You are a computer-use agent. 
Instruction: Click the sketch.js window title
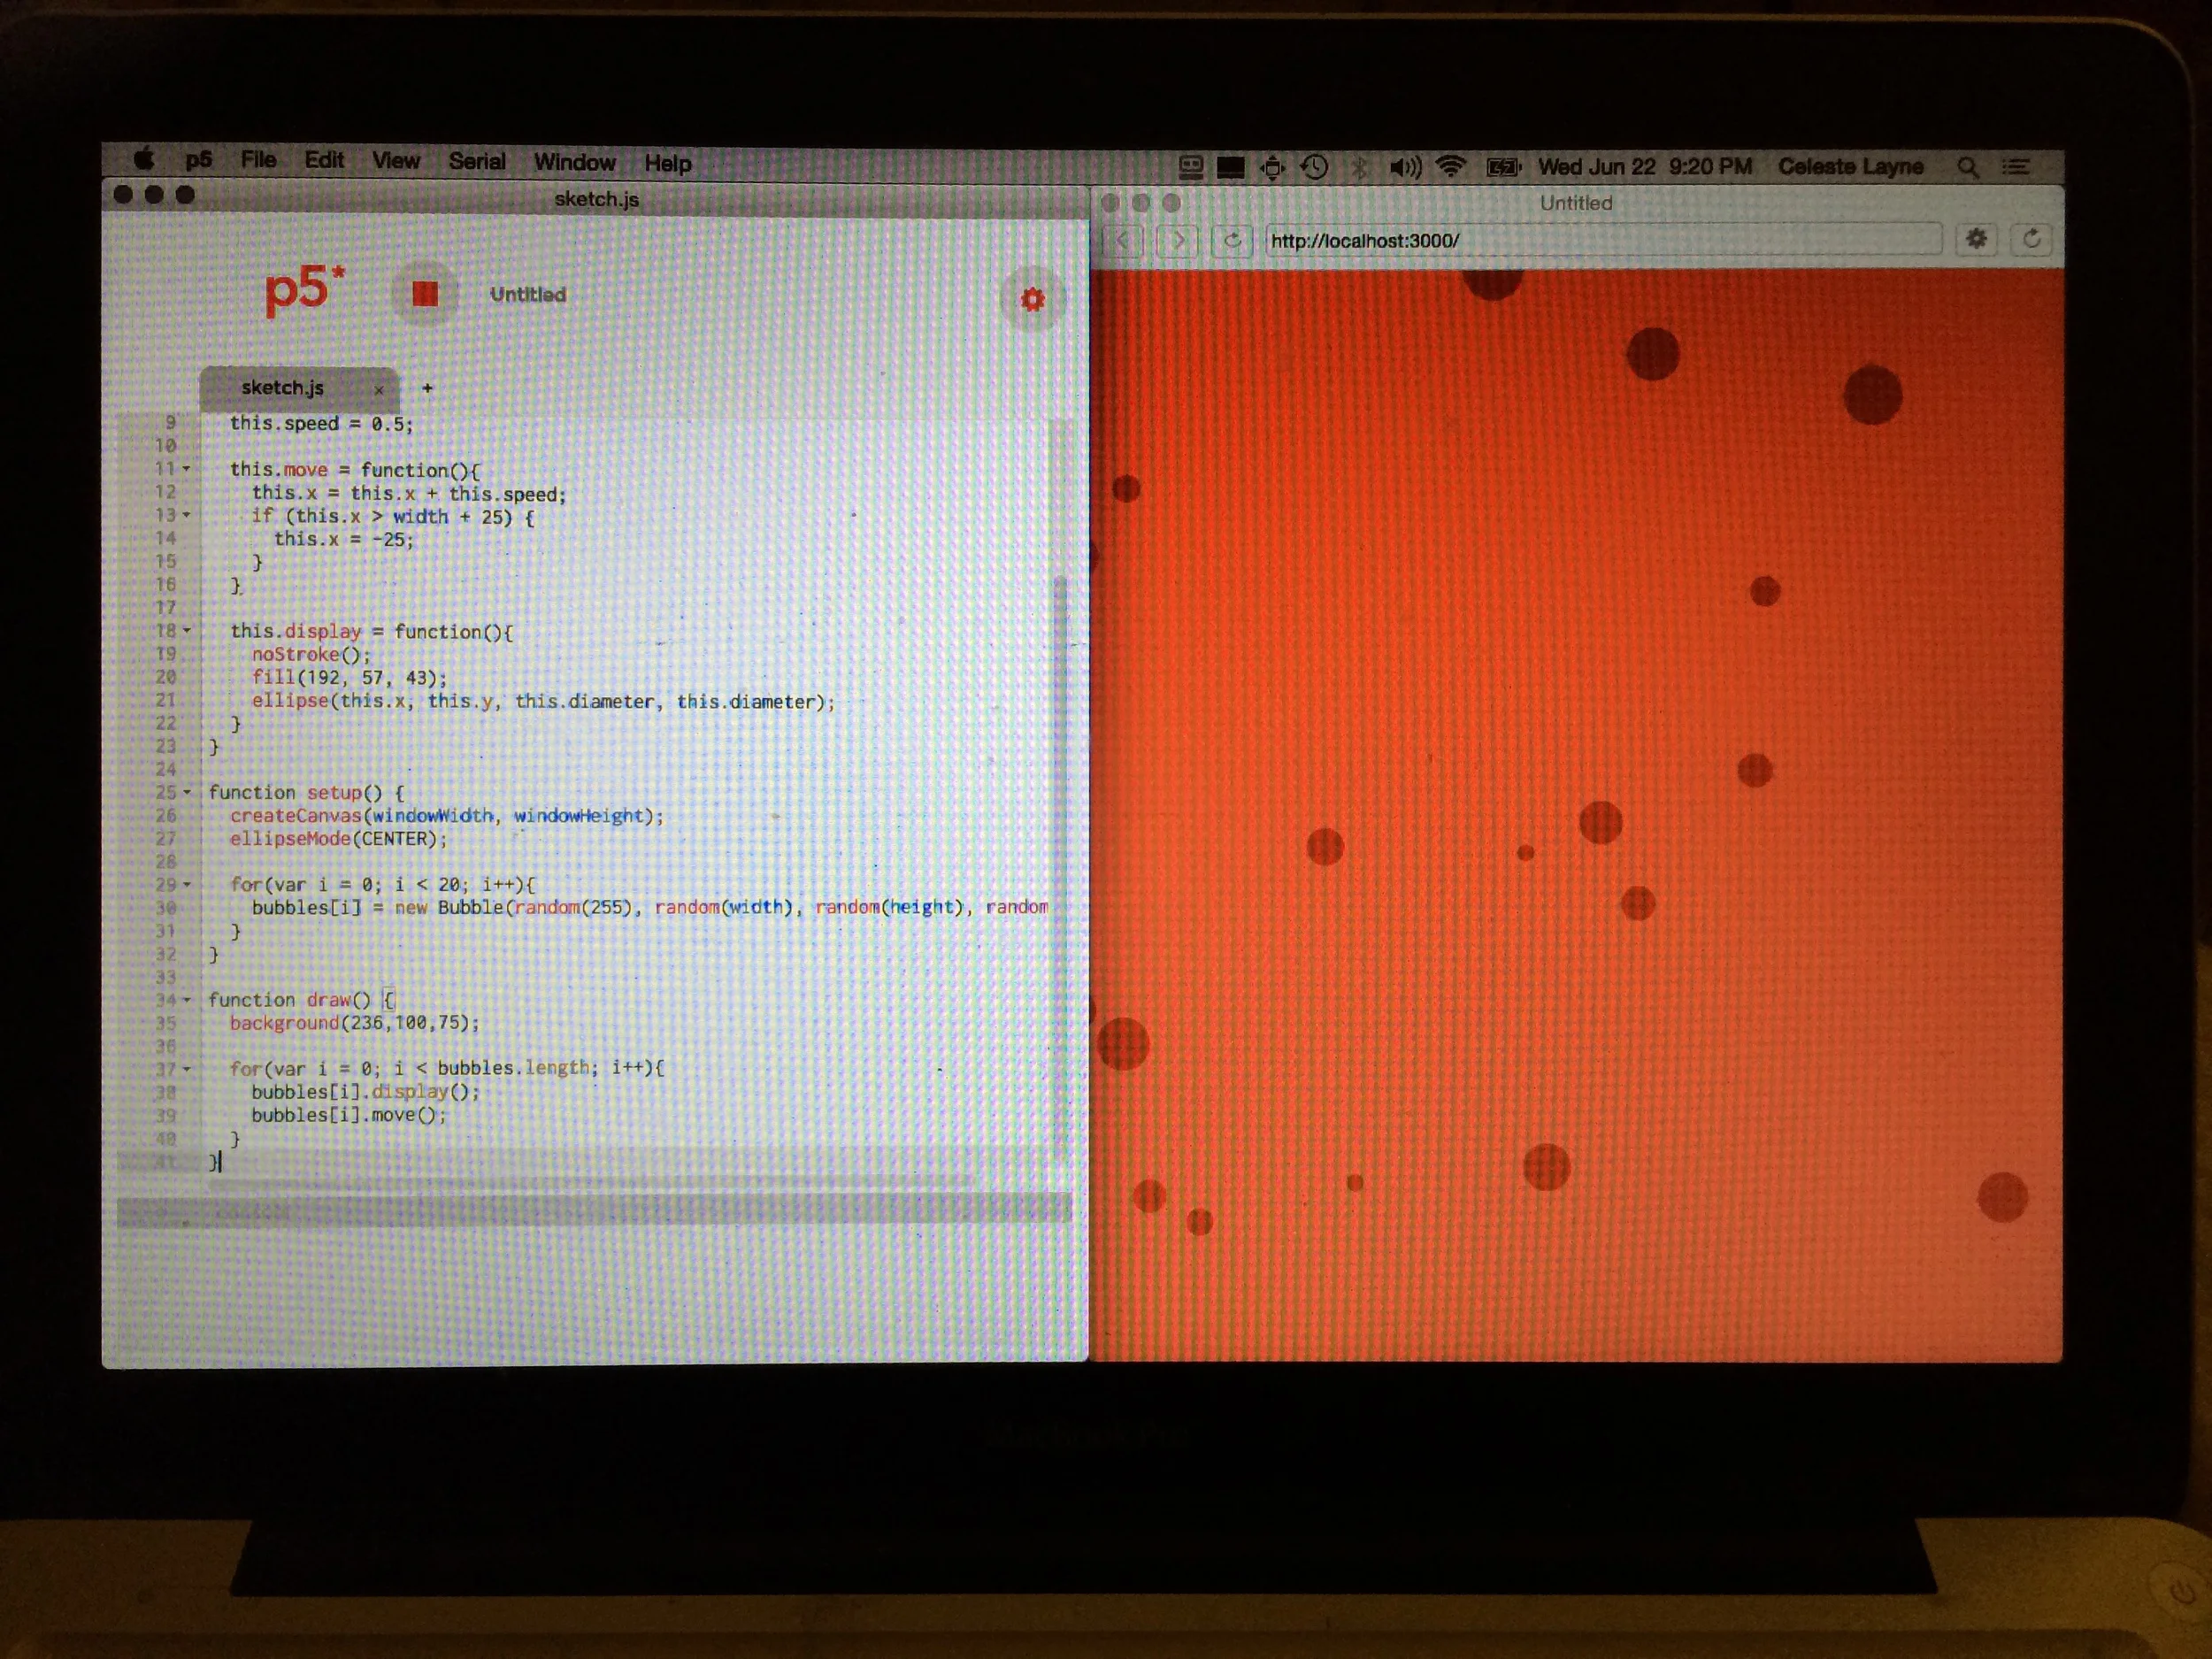(597, 199)
